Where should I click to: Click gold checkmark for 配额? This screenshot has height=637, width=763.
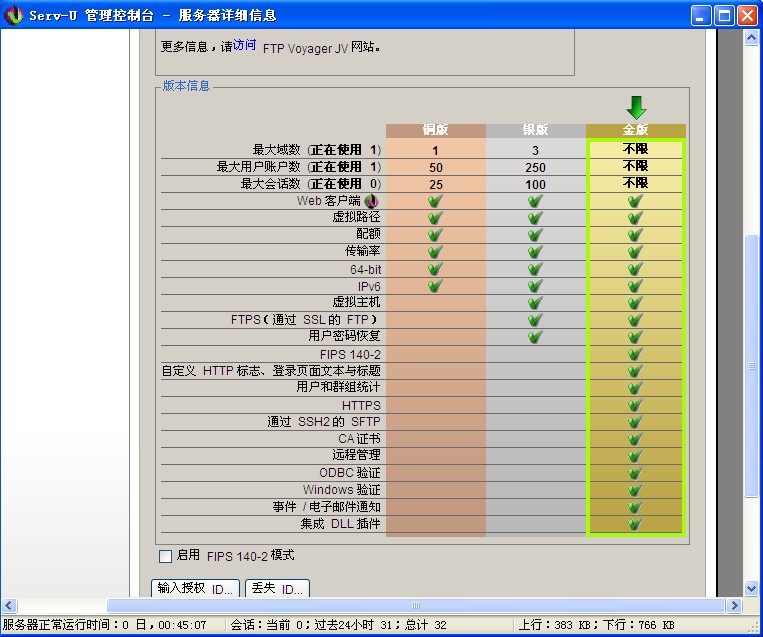(635, 235)
